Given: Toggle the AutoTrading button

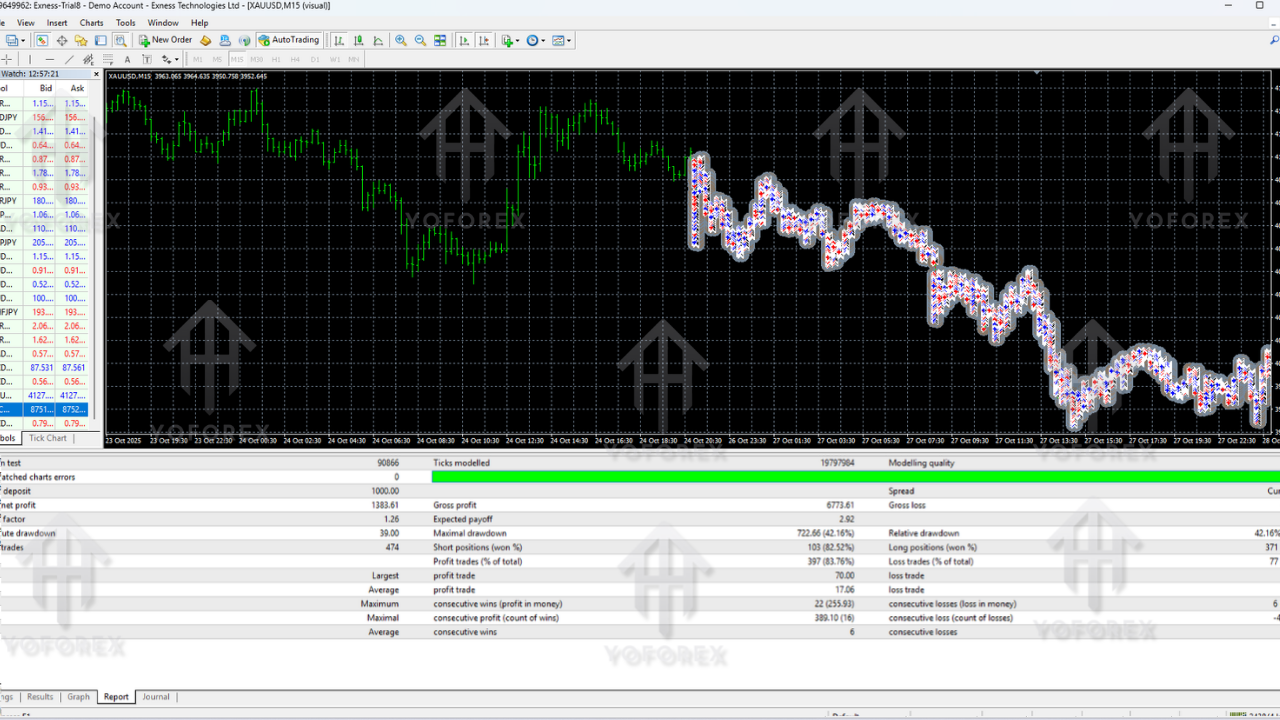Looking at the screenshot, I should point(288,40).
